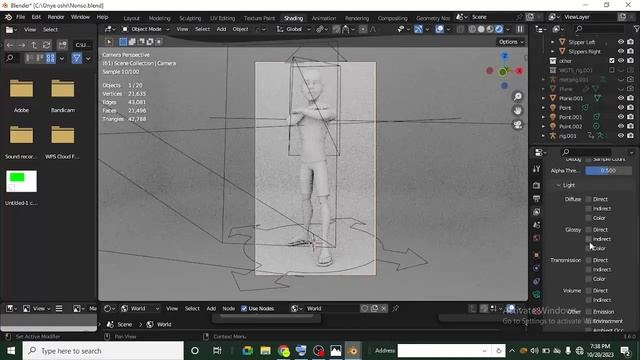
Task: Adjust the Alpha Threshold slider
Action: pyautogui.click(x=608, y=171)
